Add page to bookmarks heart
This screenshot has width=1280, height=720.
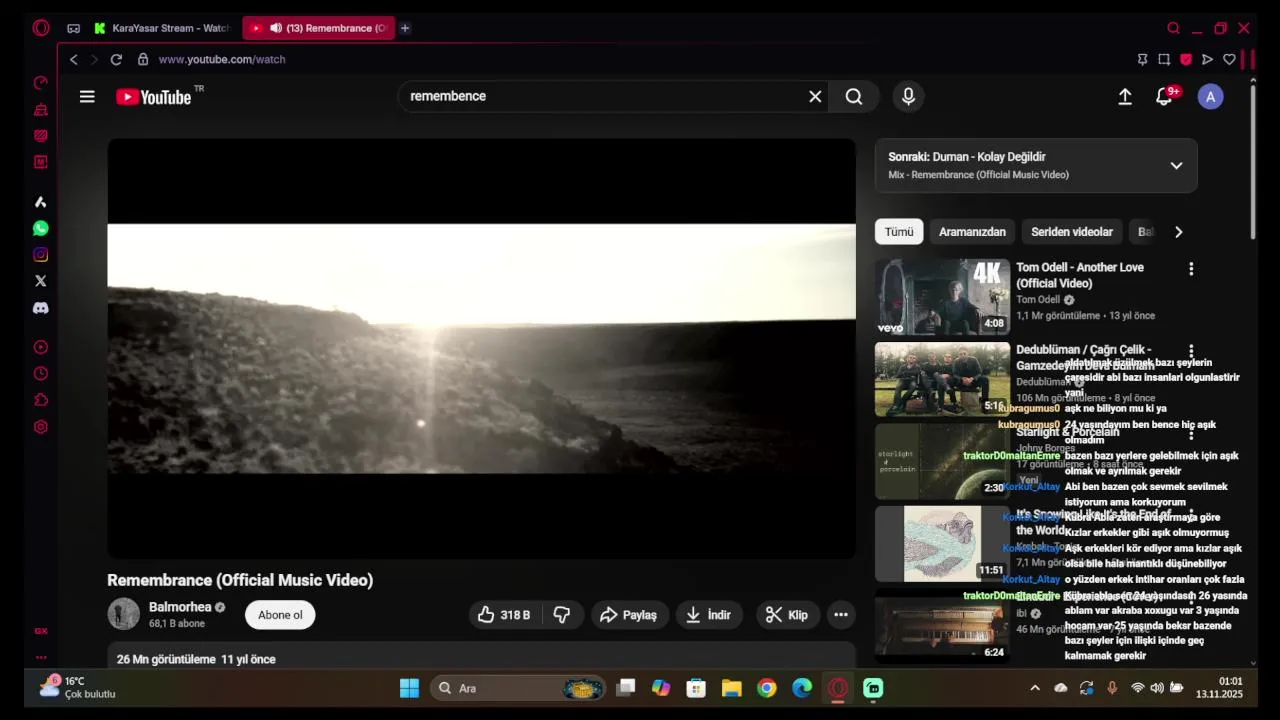click(x=1229, y=60)
